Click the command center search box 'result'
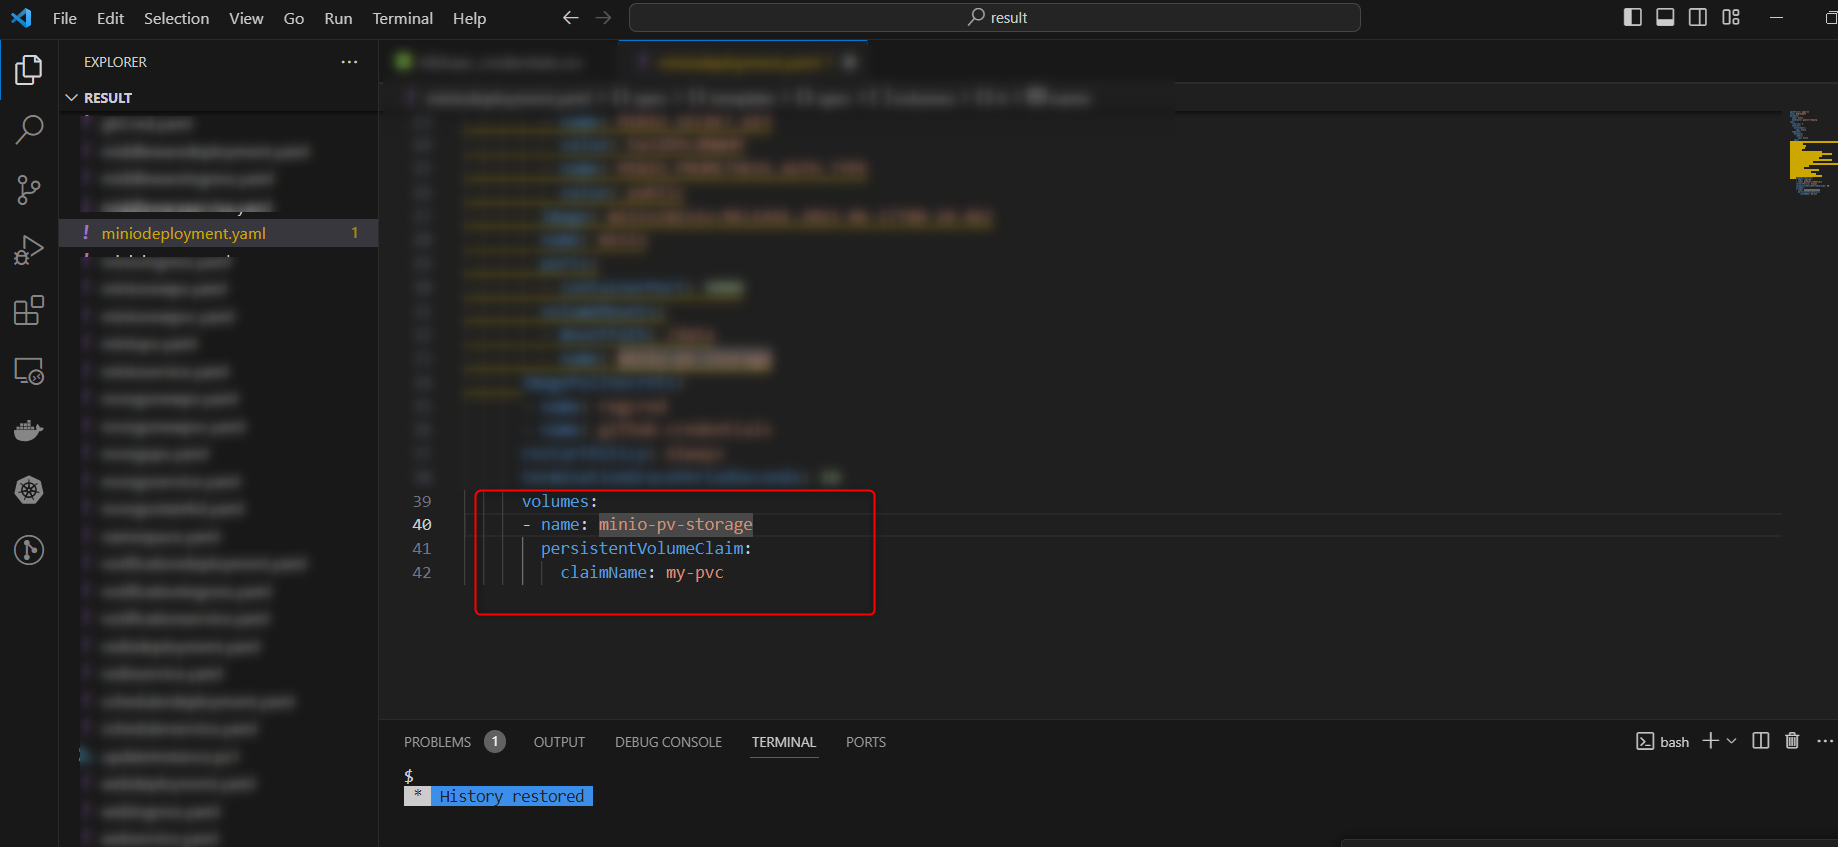This screenshot has height=847, width=1838. tap(995, 18)
